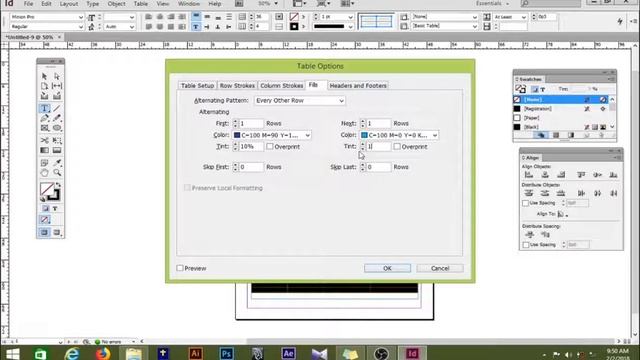640x360 pixels.
Task: Click Cancel in Table Options
Action: point(440,268)
